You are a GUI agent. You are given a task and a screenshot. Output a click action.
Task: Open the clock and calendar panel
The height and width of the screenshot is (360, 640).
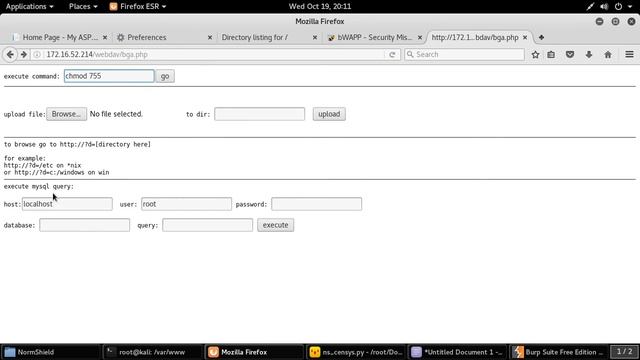pos(320,6)
